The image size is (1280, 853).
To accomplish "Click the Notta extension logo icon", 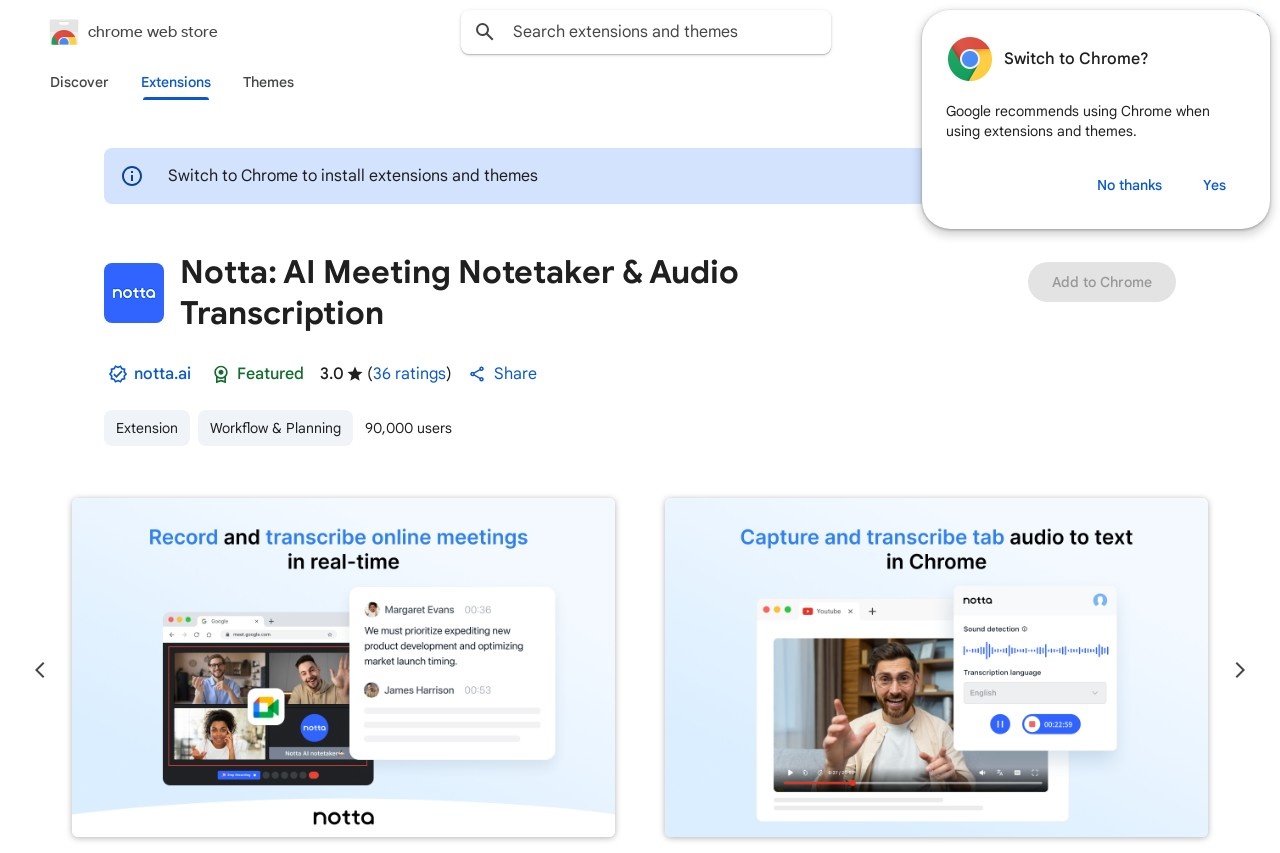I will 134,293.
